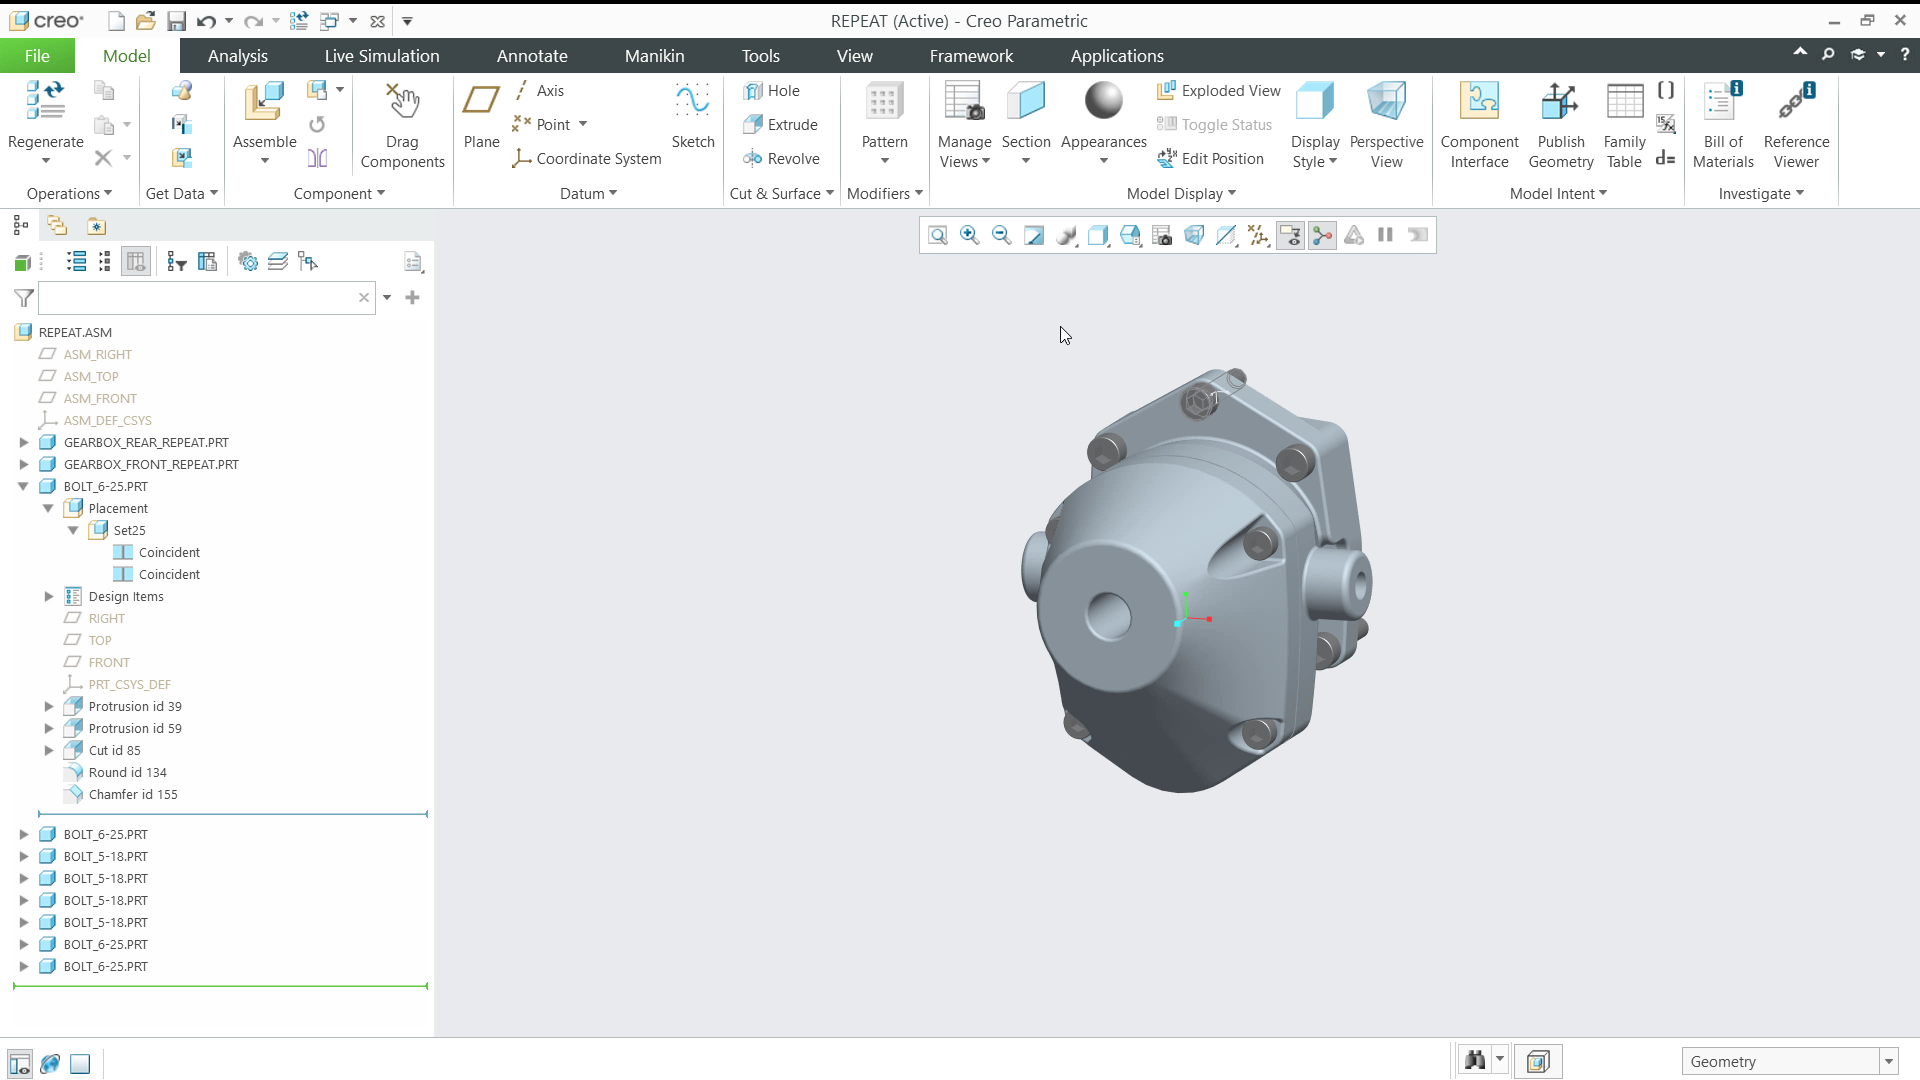Expand GEARBOX_REAR_REPEAT.PRT tree node
The image size is (1920, 1080).
coord(24,442)
